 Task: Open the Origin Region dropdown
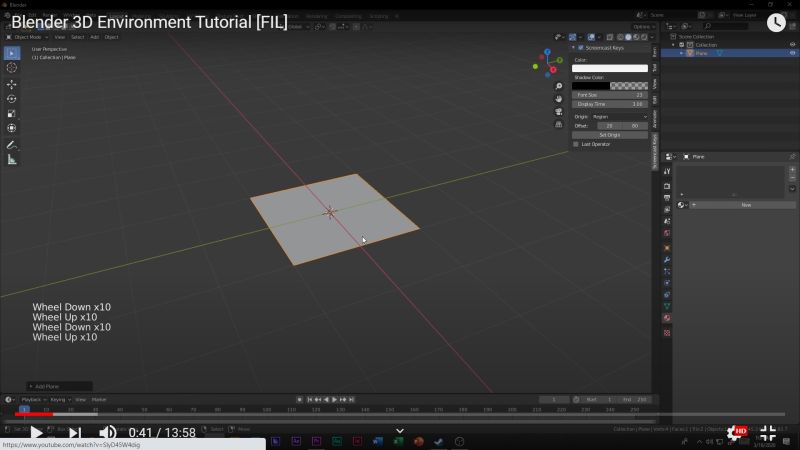(619, 117)
